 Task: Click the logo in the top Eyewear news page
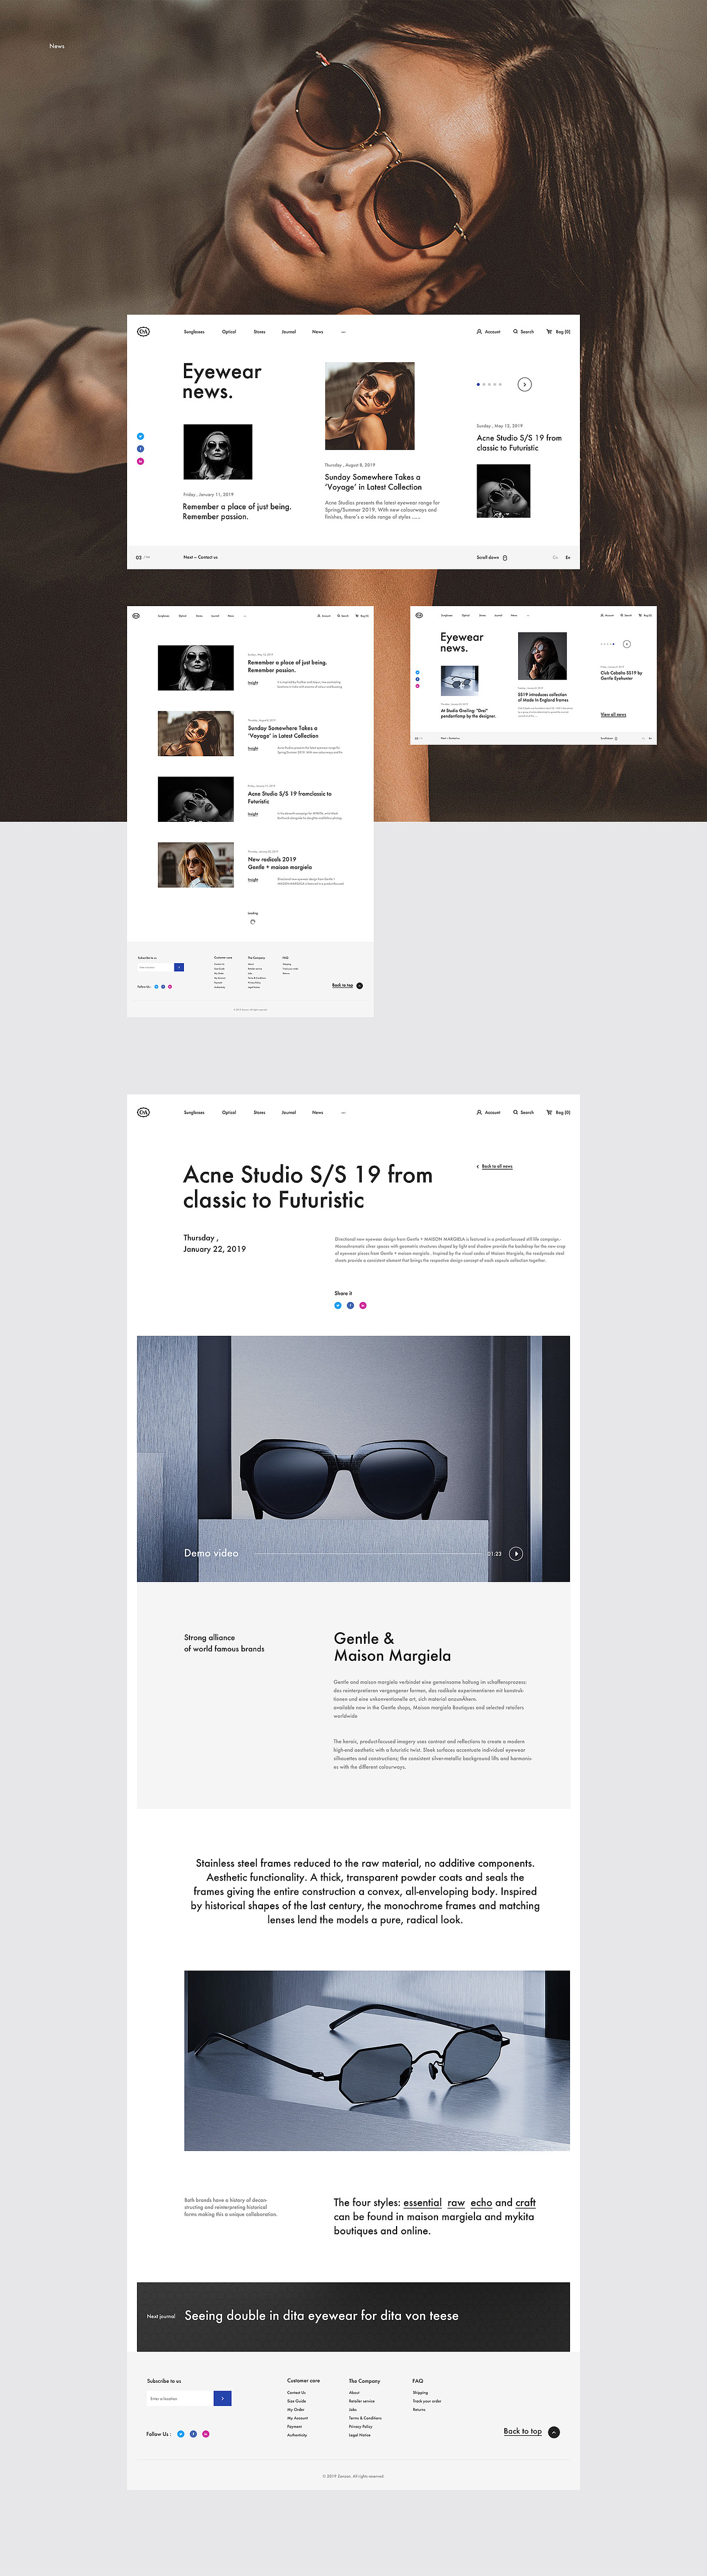pos(143,331)
